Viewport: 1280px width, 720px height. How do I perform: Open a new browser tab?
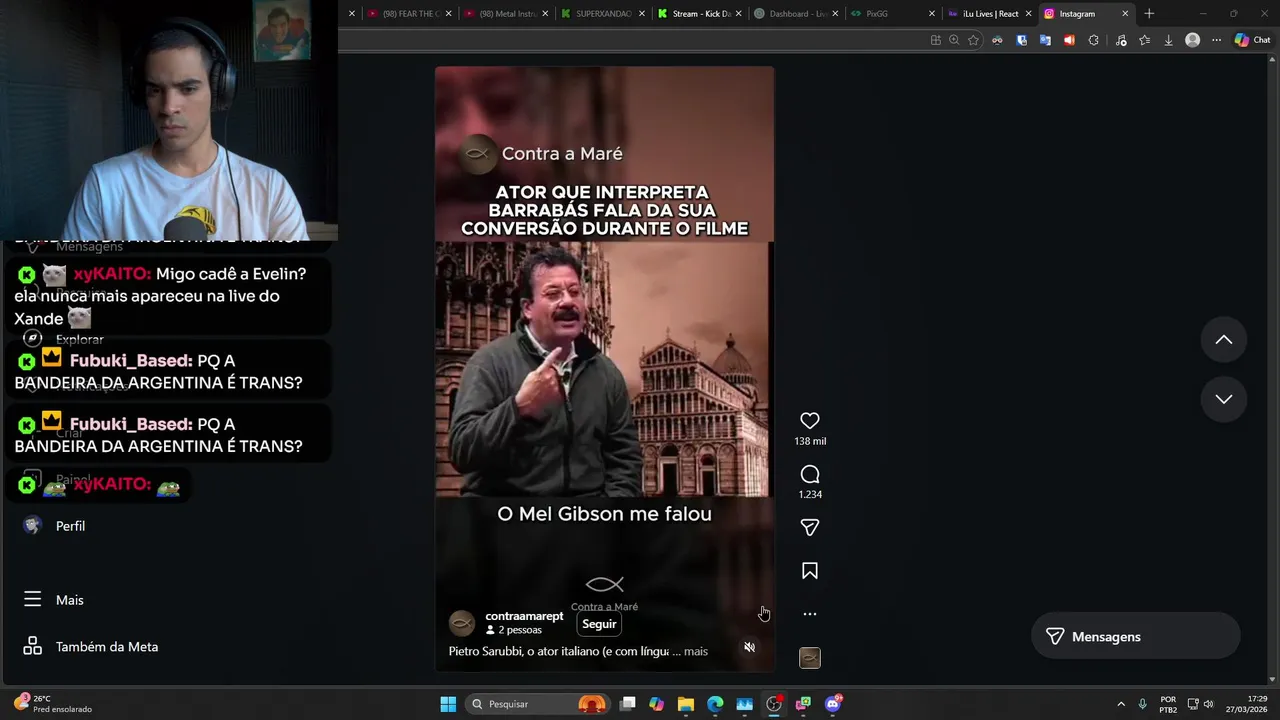tap(1149, 14)
